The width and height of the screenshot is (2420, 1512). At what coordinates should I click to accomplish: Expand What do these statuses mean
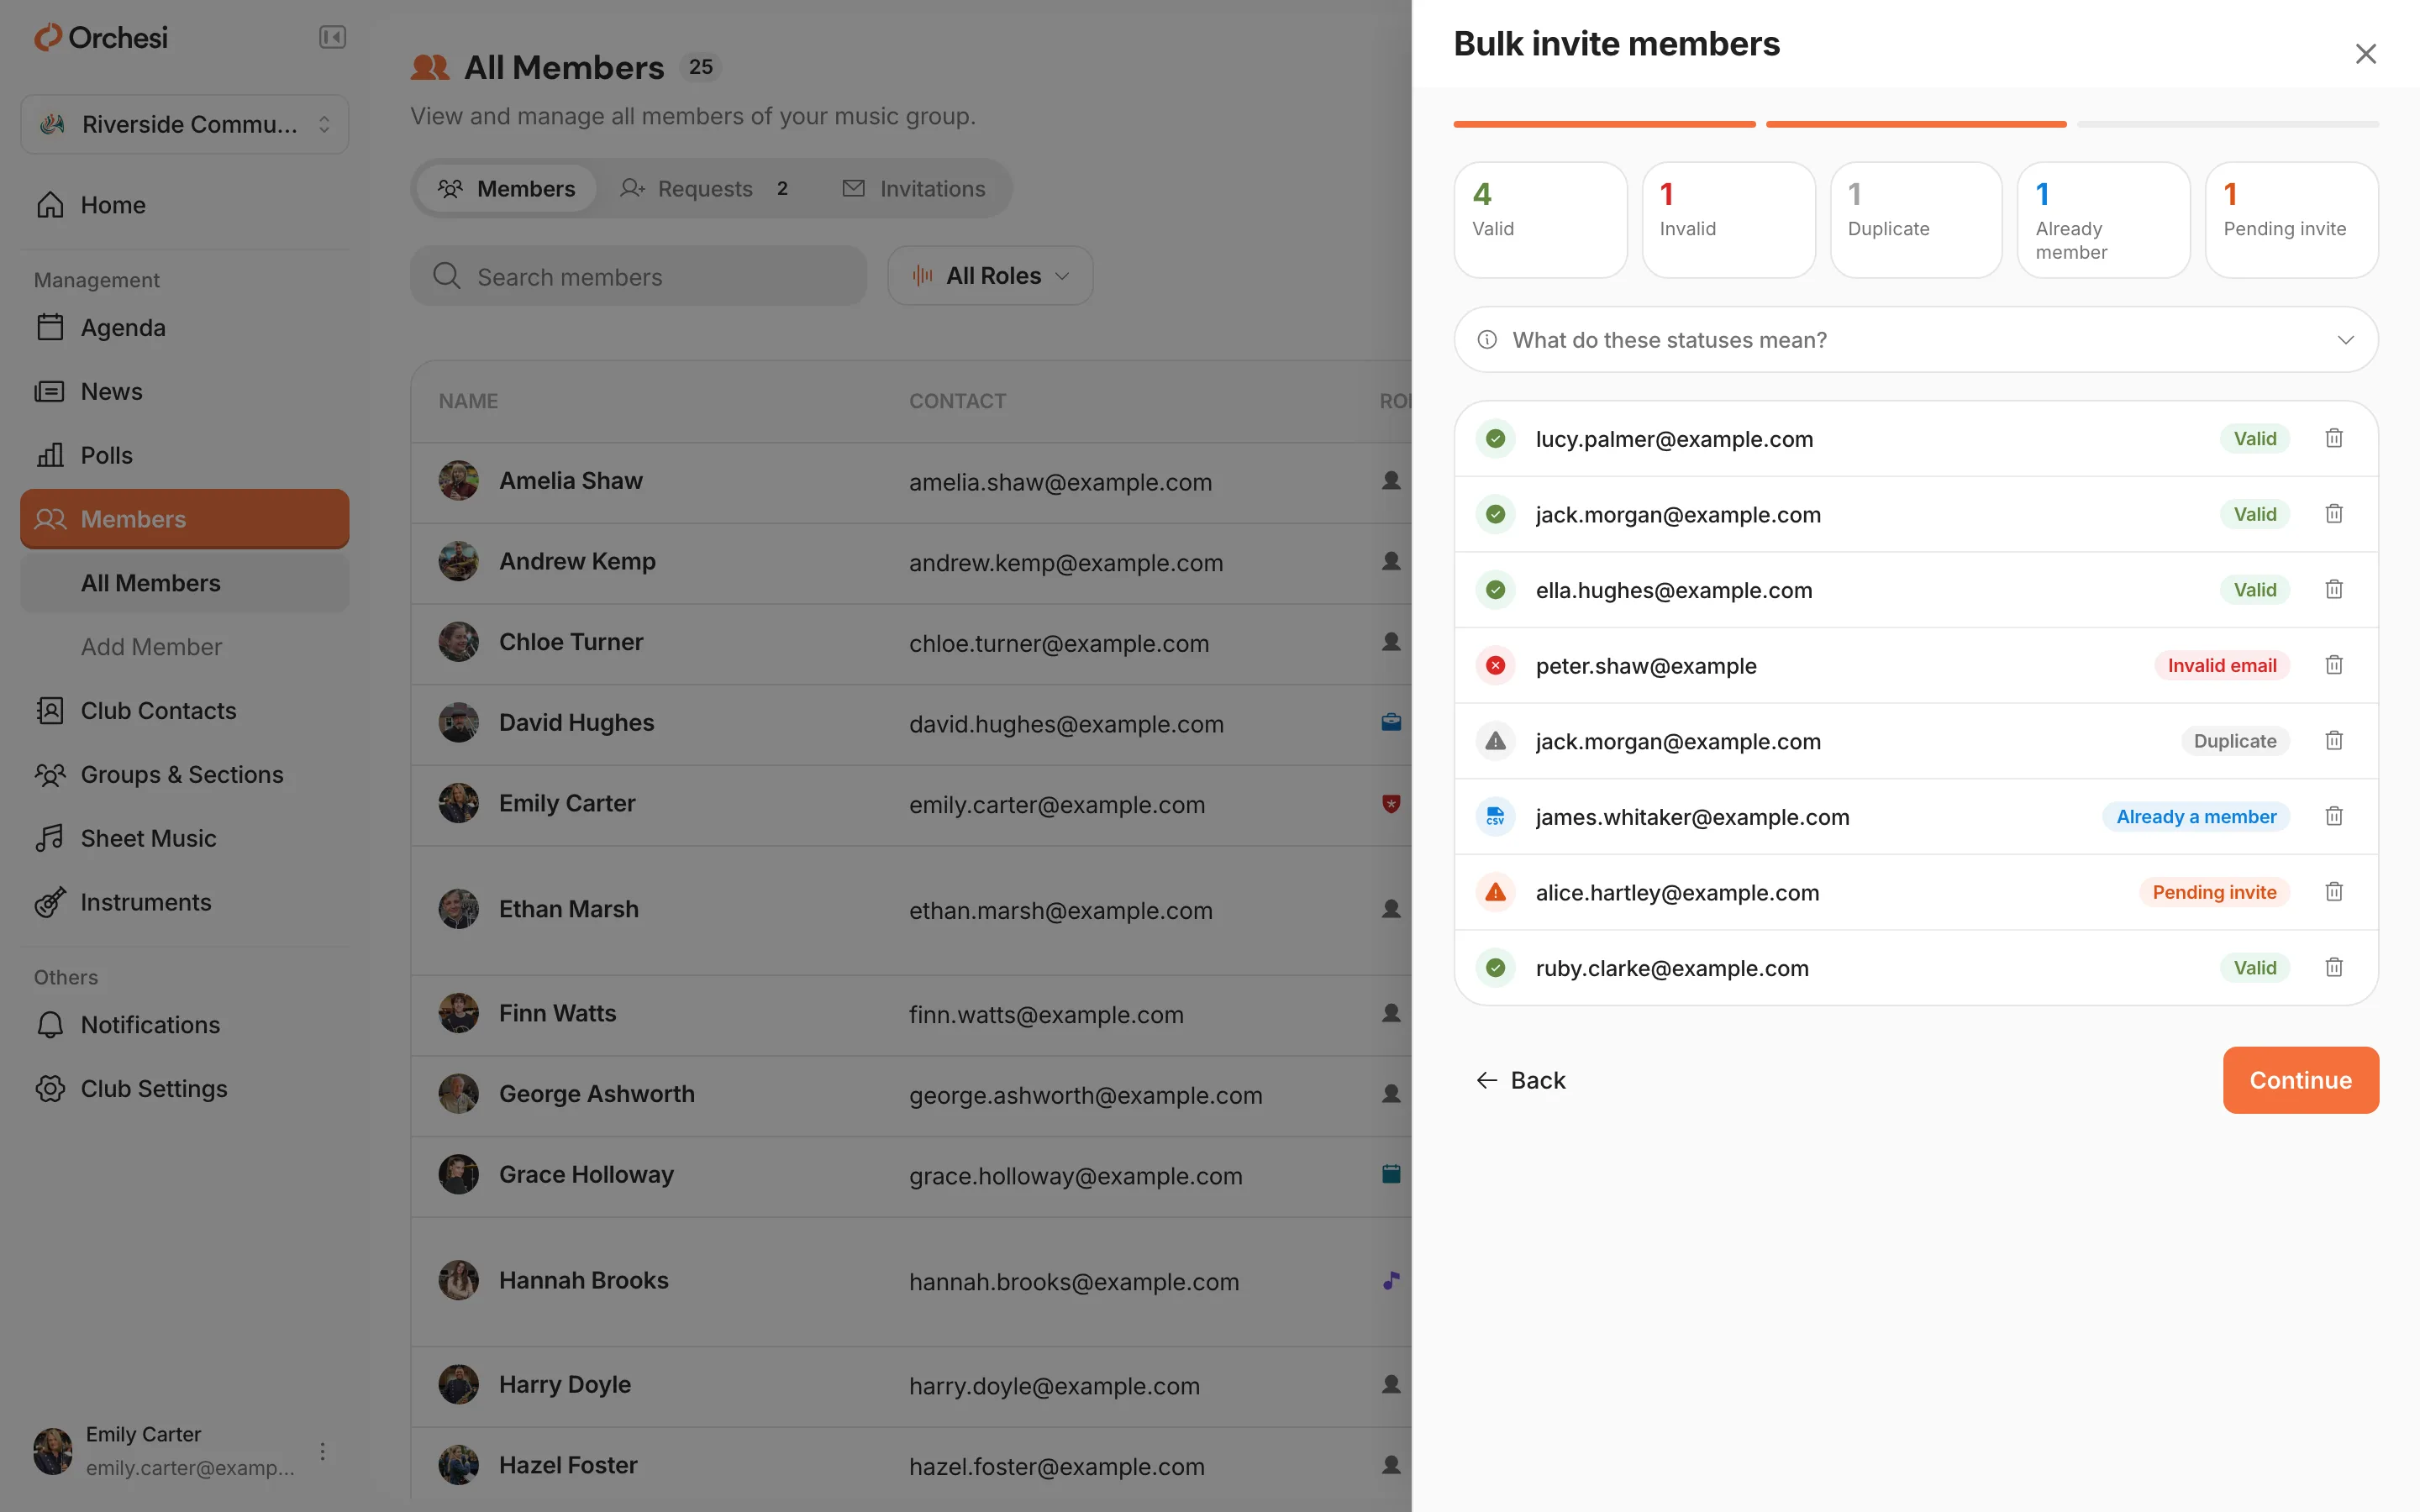(1916, 340)
